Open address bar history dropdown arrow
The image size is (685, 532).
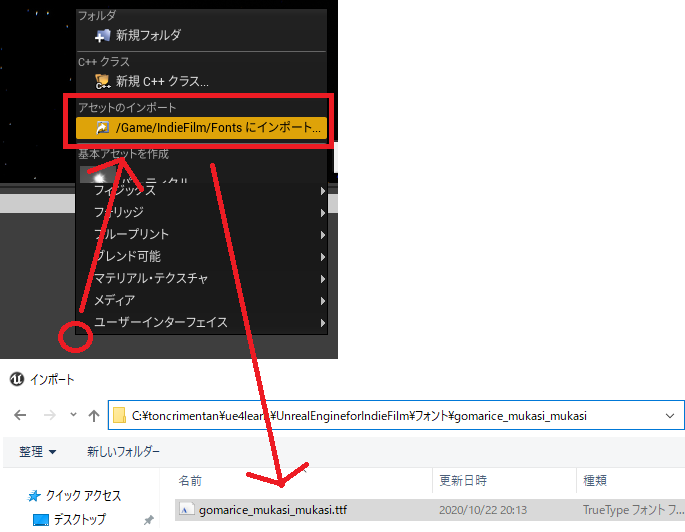click(670, 416)
